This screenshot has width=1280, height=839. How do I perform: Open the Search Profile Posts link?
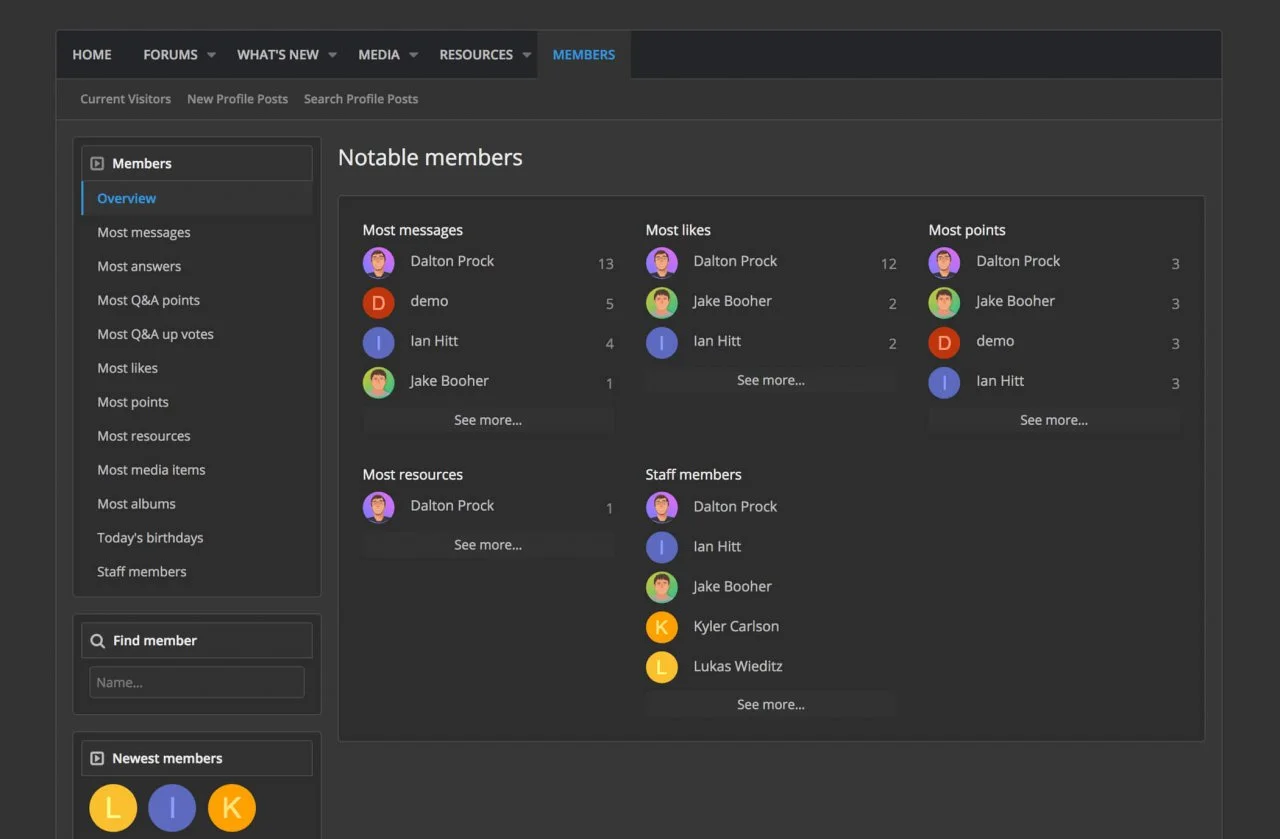[361, 99]
